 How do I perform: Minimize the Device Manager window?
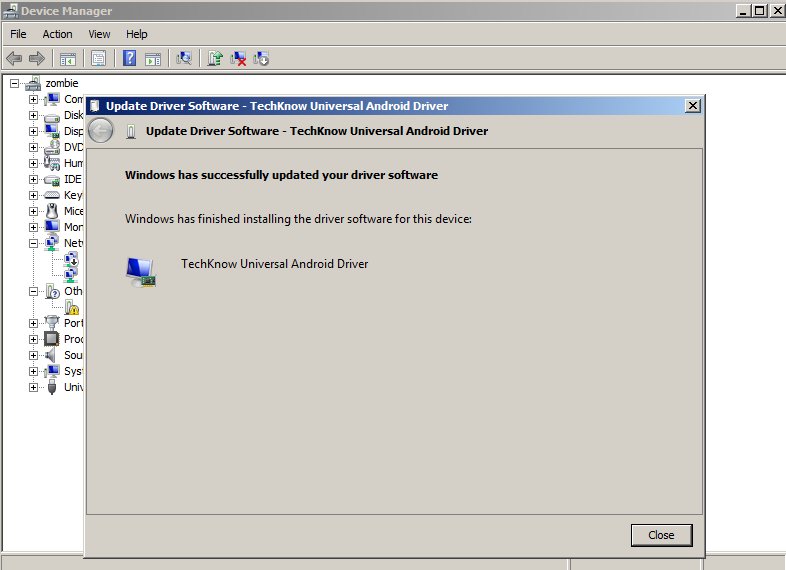(x=743, y=11)
